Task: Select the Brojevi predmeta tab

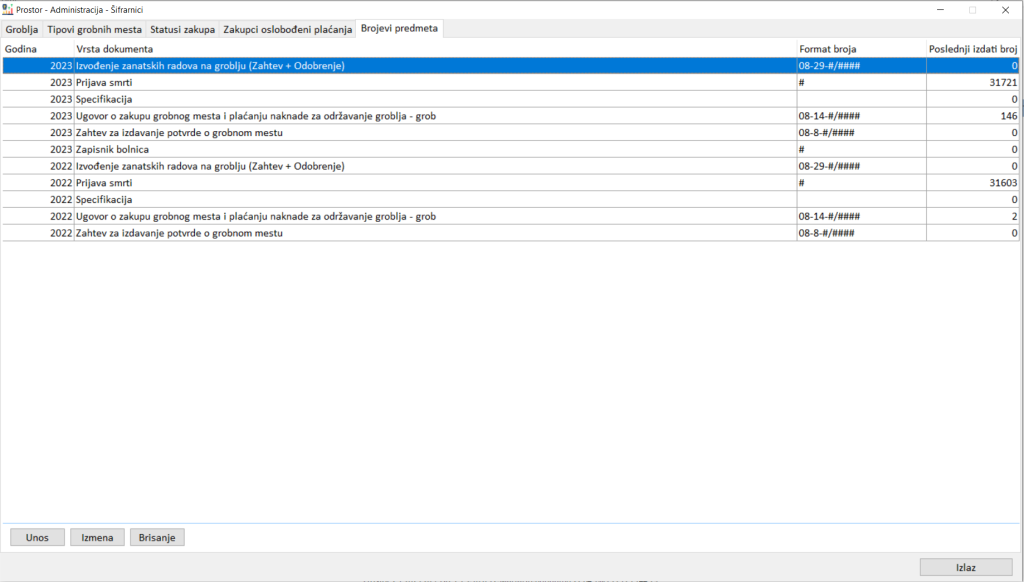Action: pos(400,29)
